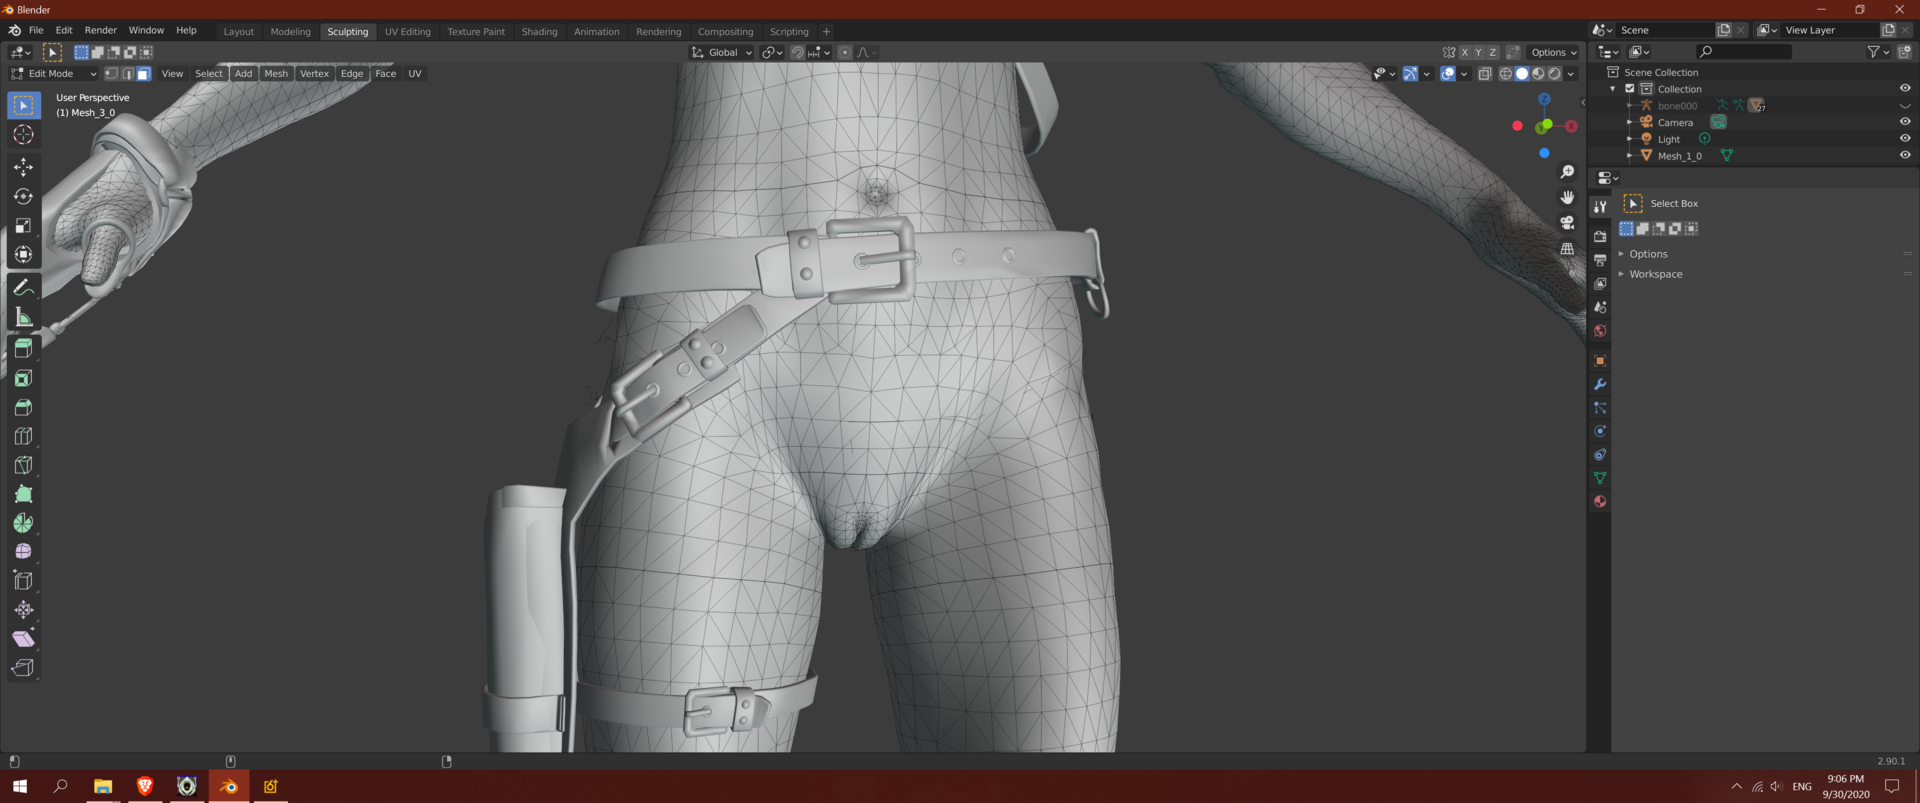Viewport: 1920px width, 803px height.
Task: Enable face select mode
Action: 143,73
